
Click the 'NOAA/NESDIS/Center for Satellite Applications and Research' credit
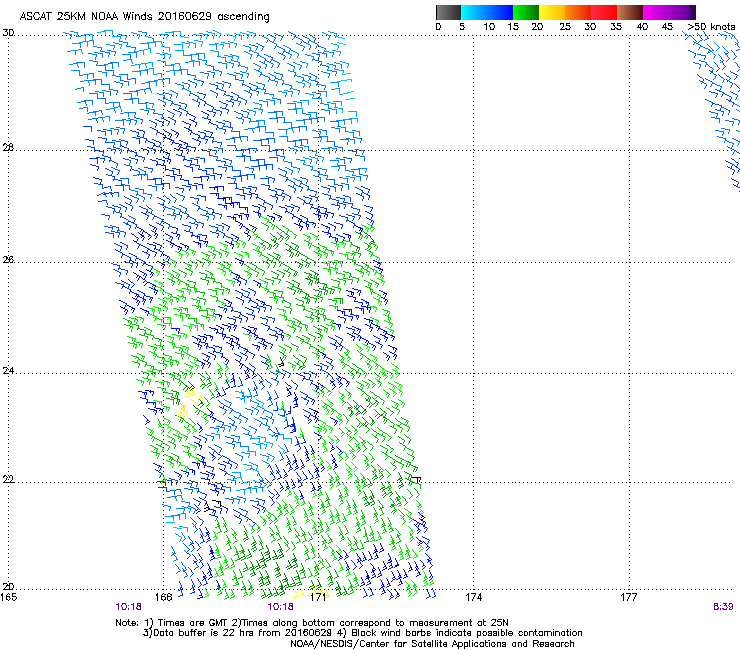(x=432, y=643)
